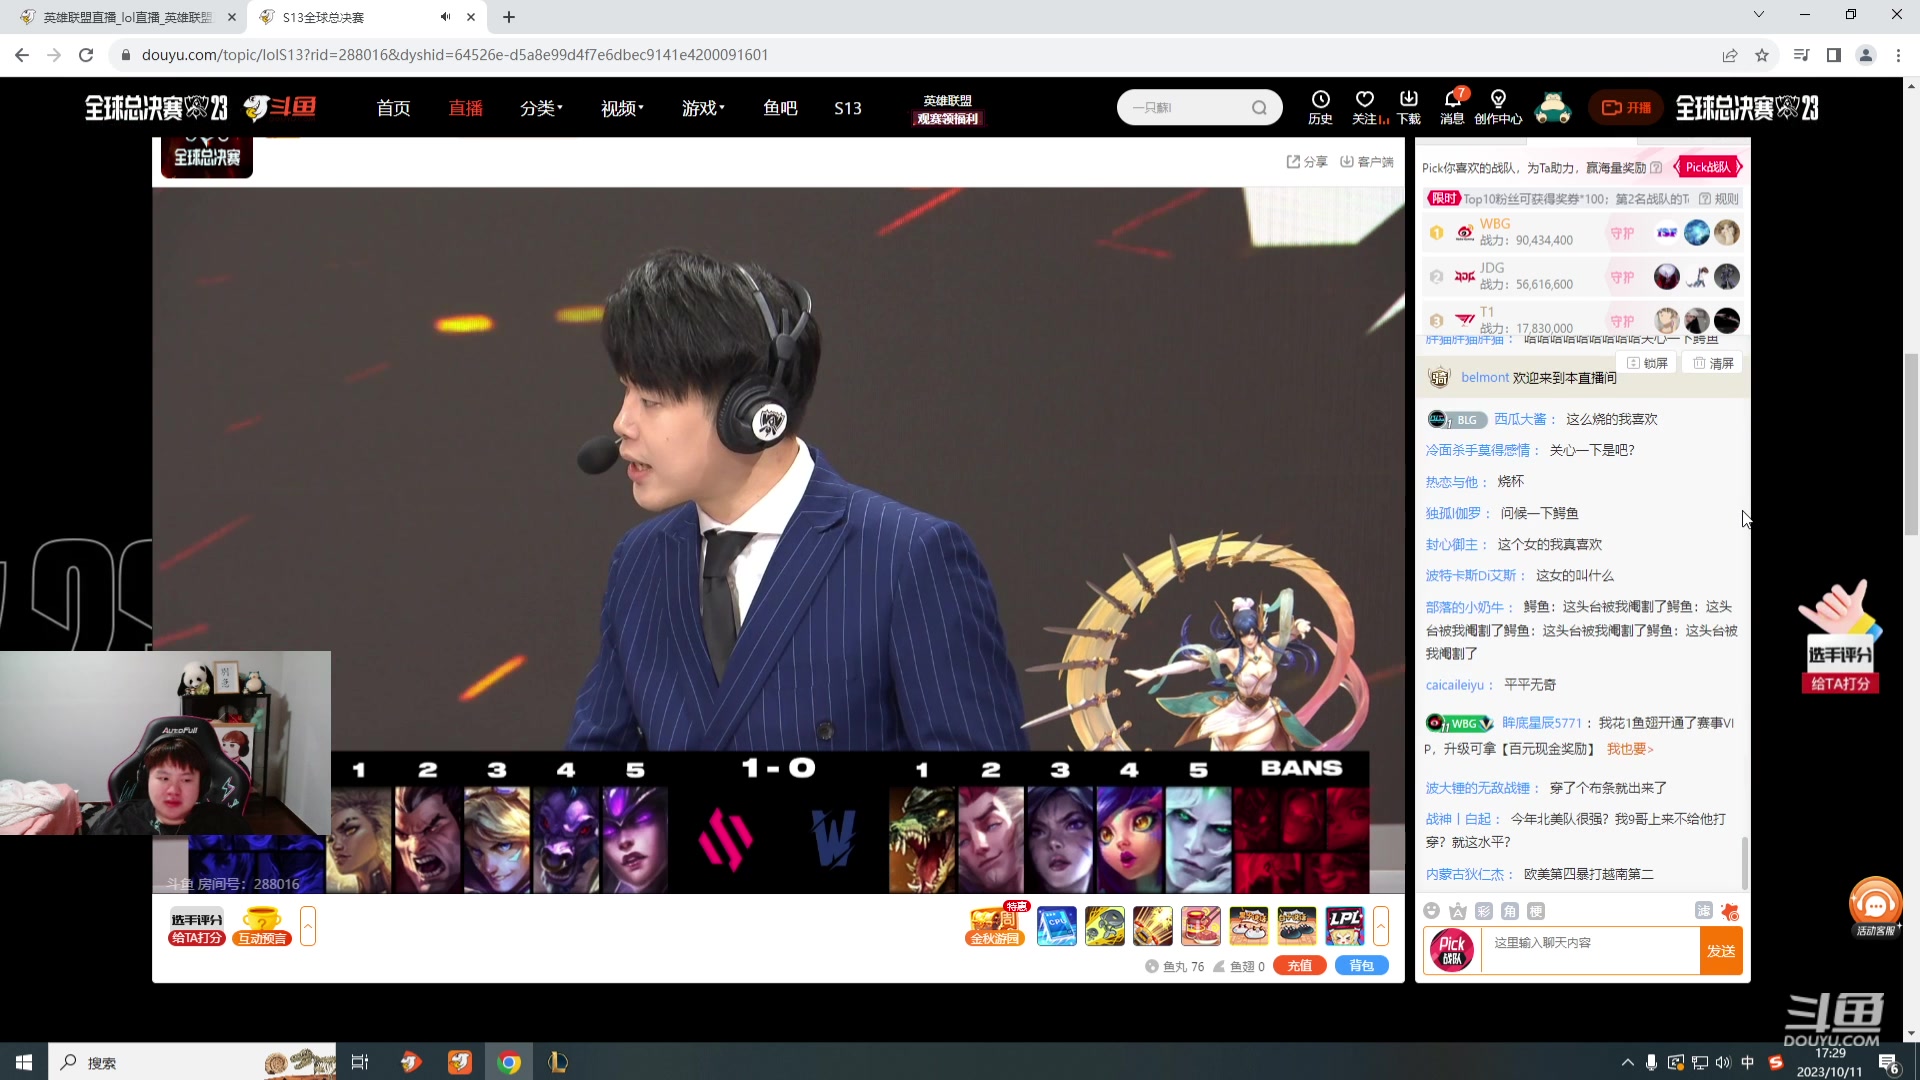The height and width of the screenshot is (1080, 1920).
Task: Expand the gift bar arrow near LPL gift
Action: pos(1381,926)
